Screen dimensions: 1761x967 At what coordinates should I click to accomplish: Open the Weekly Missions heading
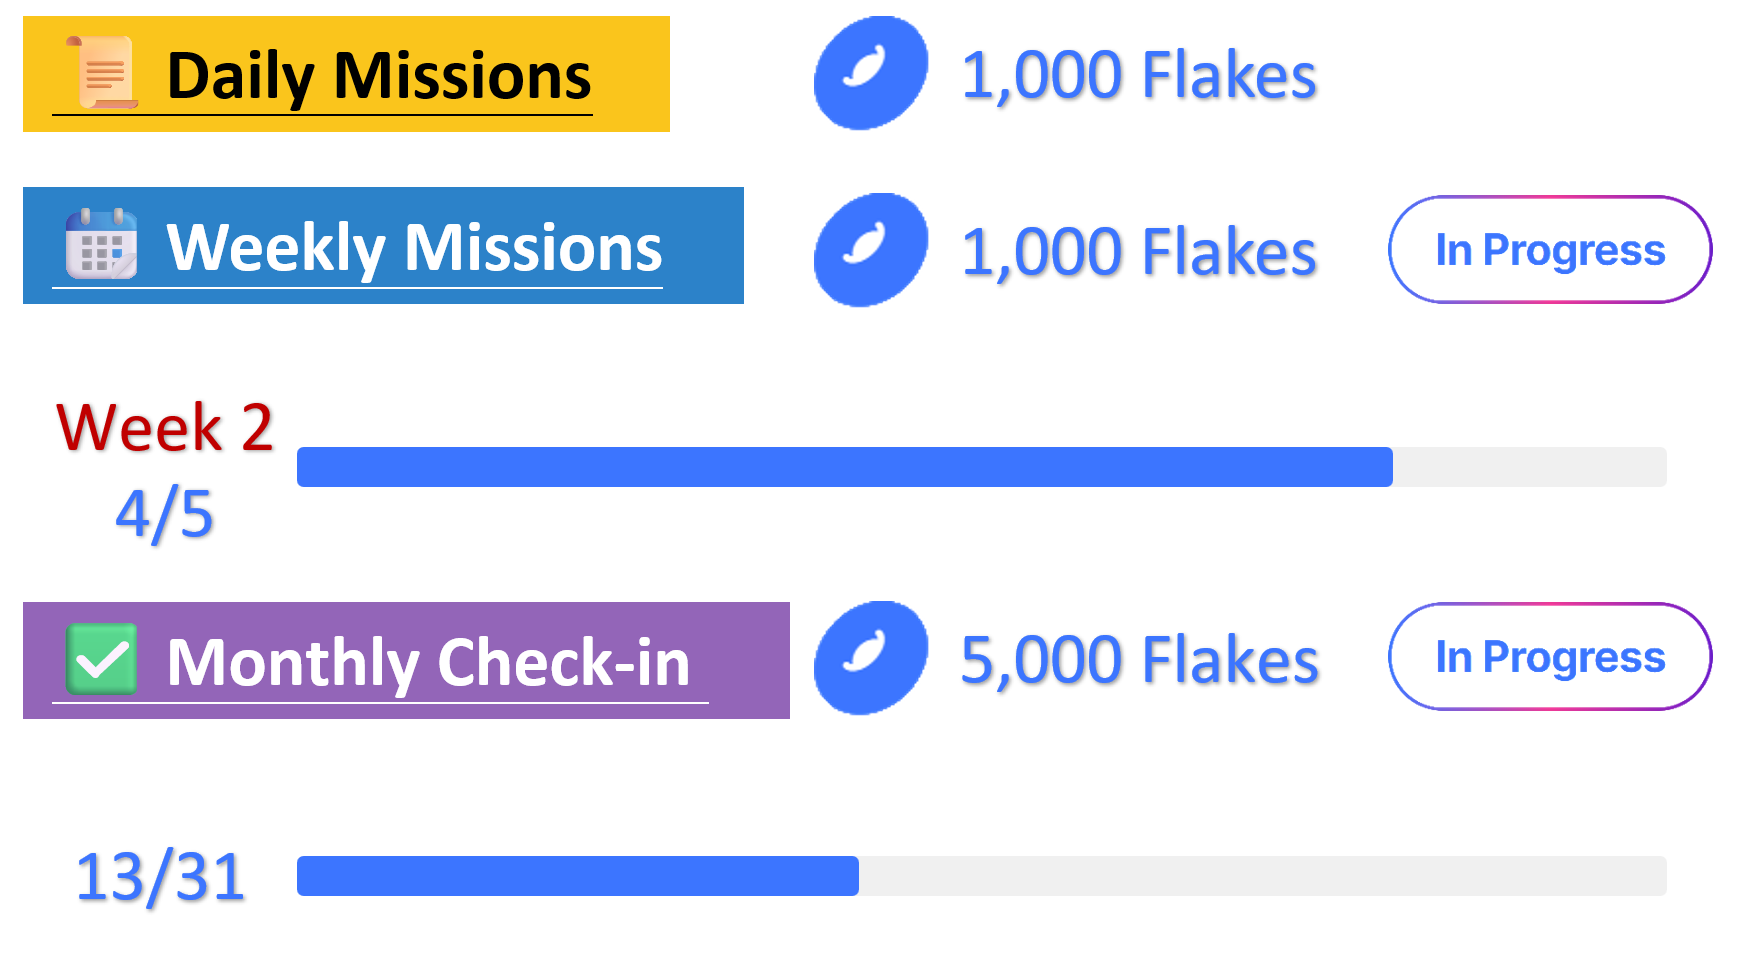point(414,248)
